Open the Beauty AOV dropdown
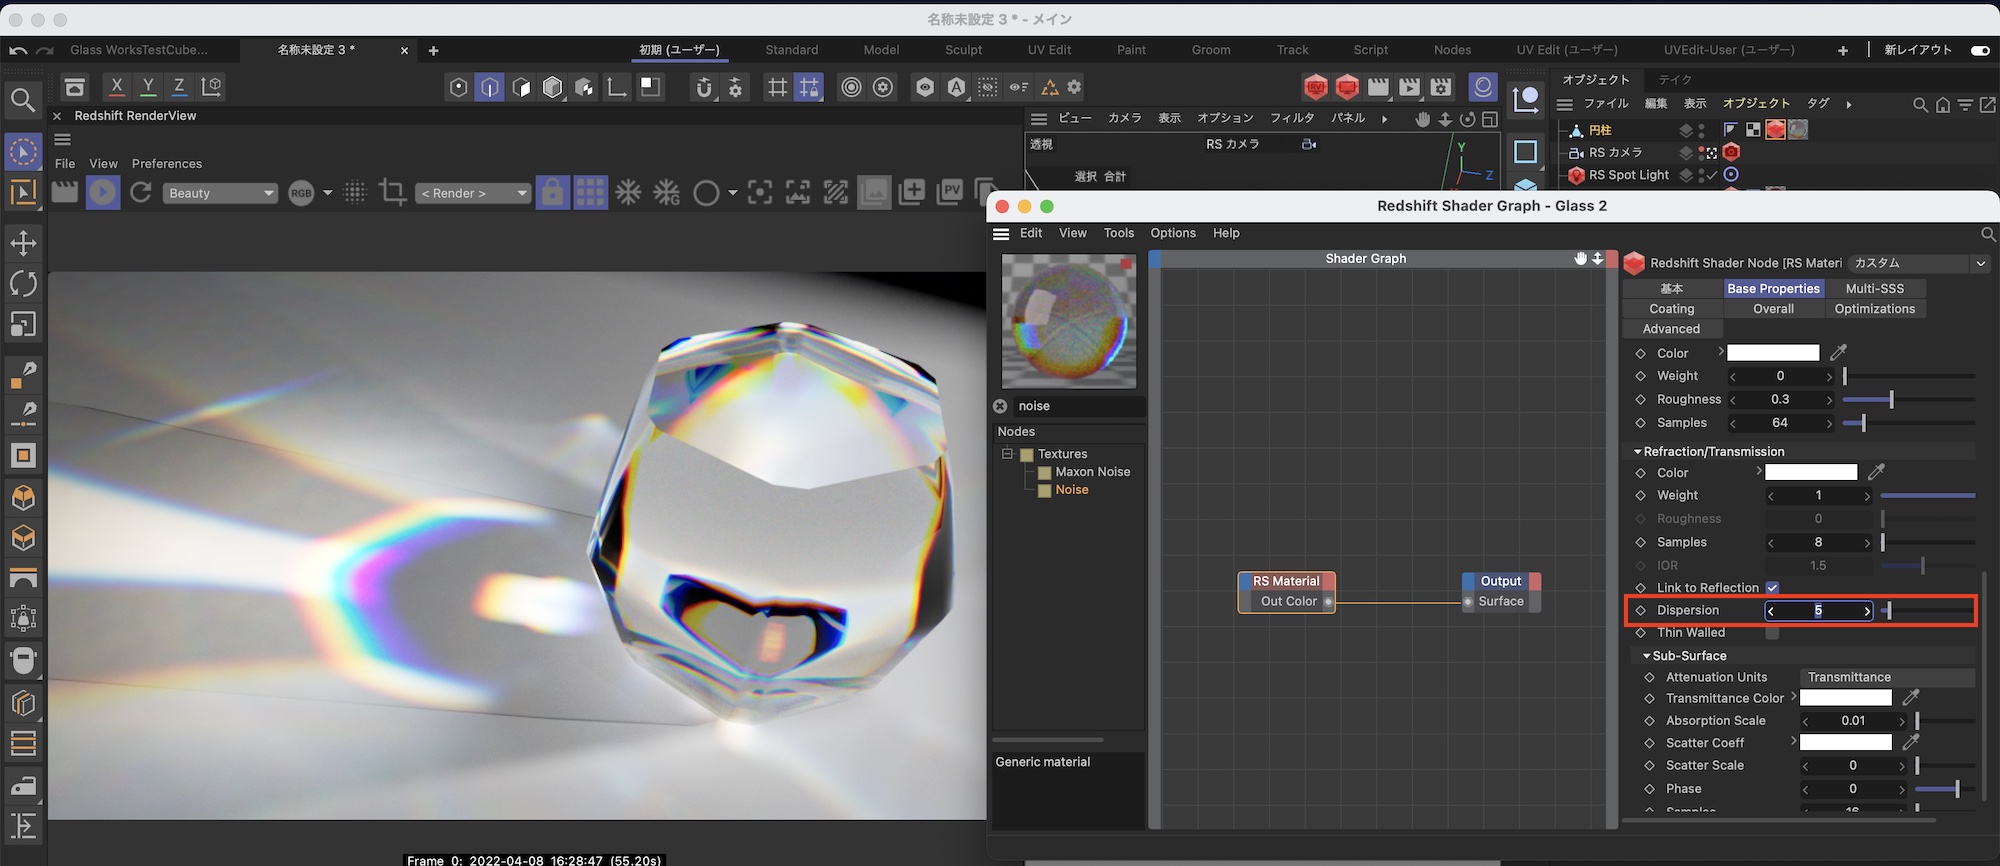Screen dimensions: 2000x866 pyautogui.click(x=219, y=193)
